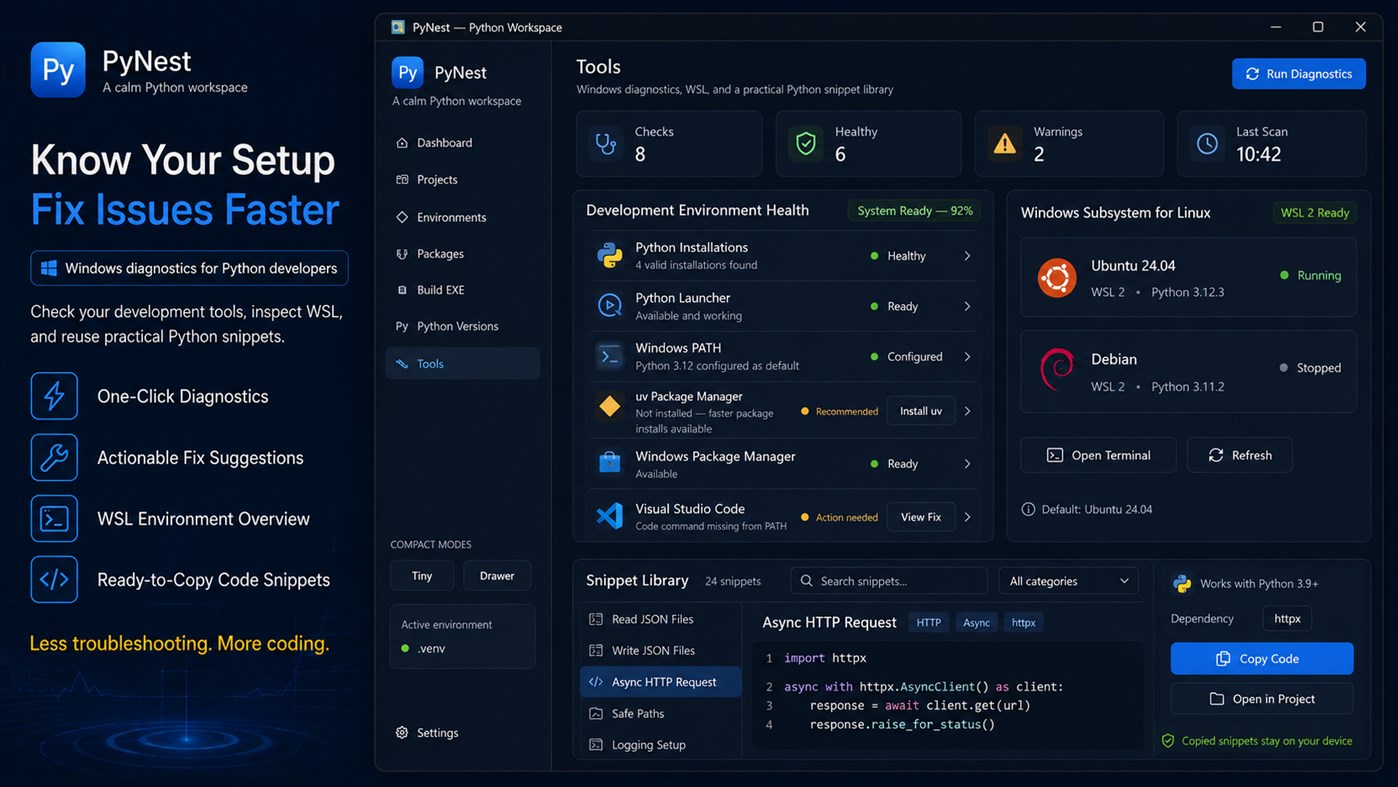Image resolution: width=1398 pixels, height=787 pixels.
Task: Click the yellow Warnings triangle icon
Action: coord(1005,144)
